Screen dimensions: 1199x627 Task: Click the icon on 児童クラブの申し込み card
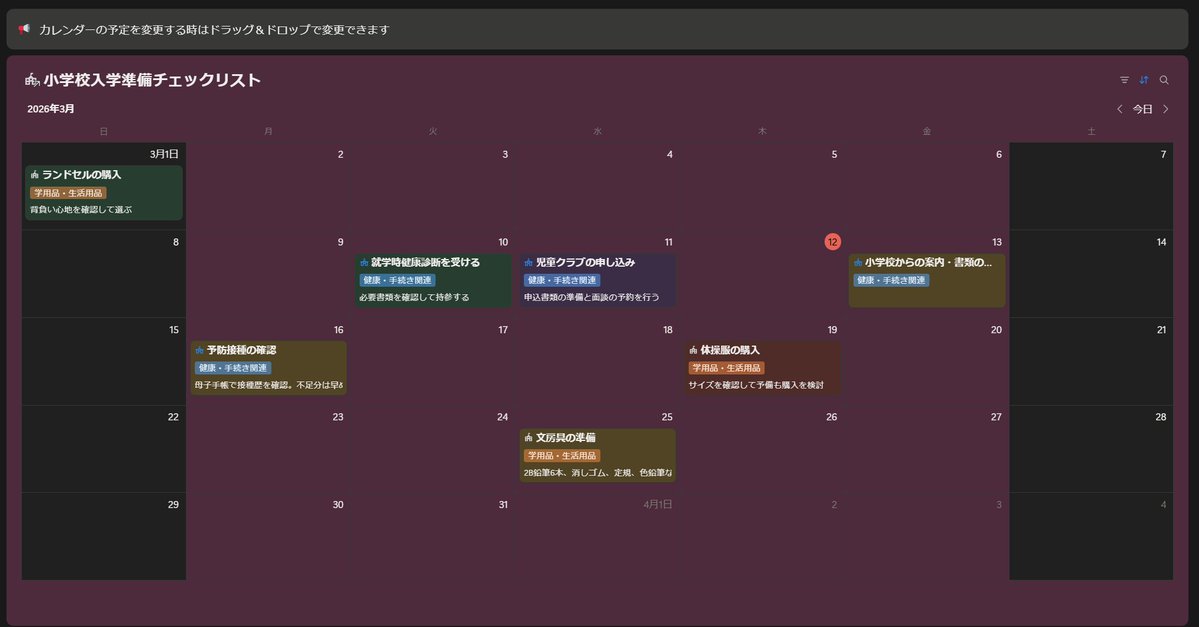point(528,262)
